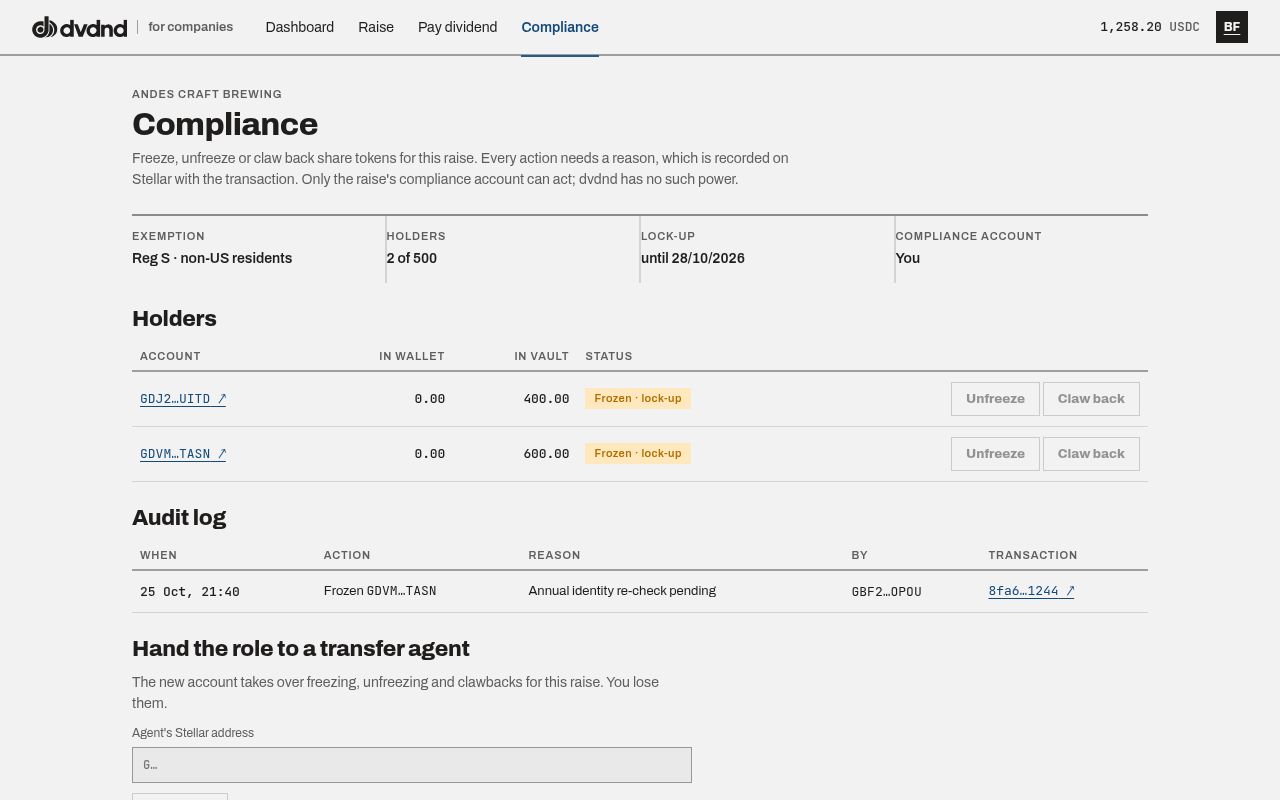Click the action Frozen GDVM…TASN
Screen dimensions: 1280x800
380,591
